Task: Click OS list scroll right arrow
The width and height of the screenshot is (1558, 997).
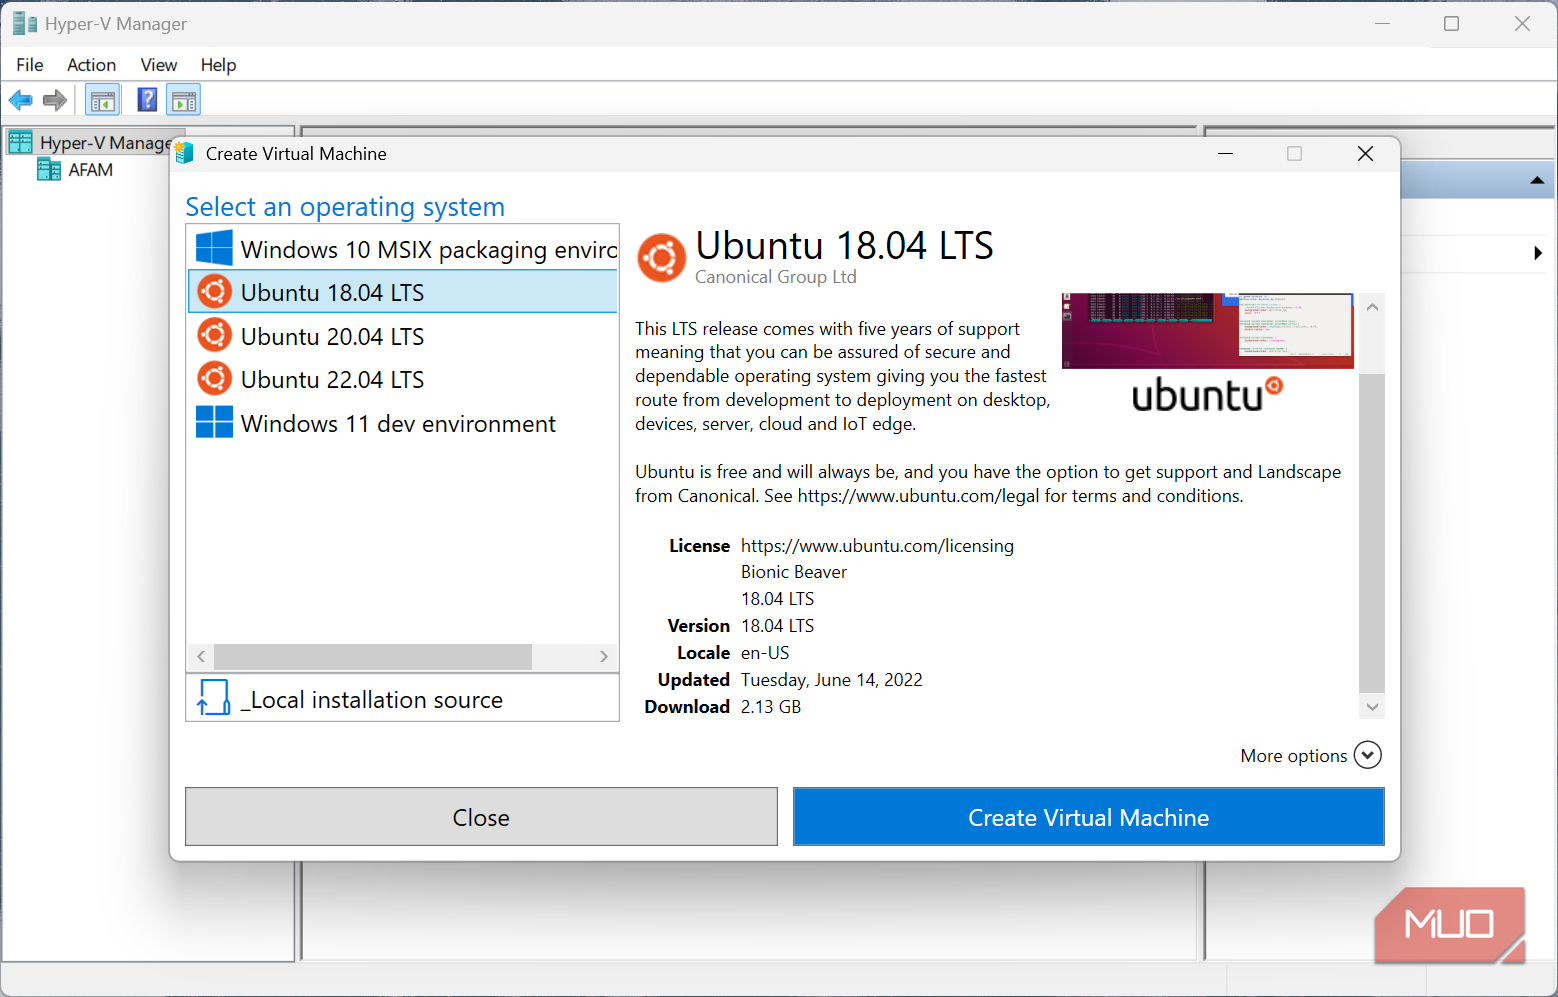Action: coord(604,657)
